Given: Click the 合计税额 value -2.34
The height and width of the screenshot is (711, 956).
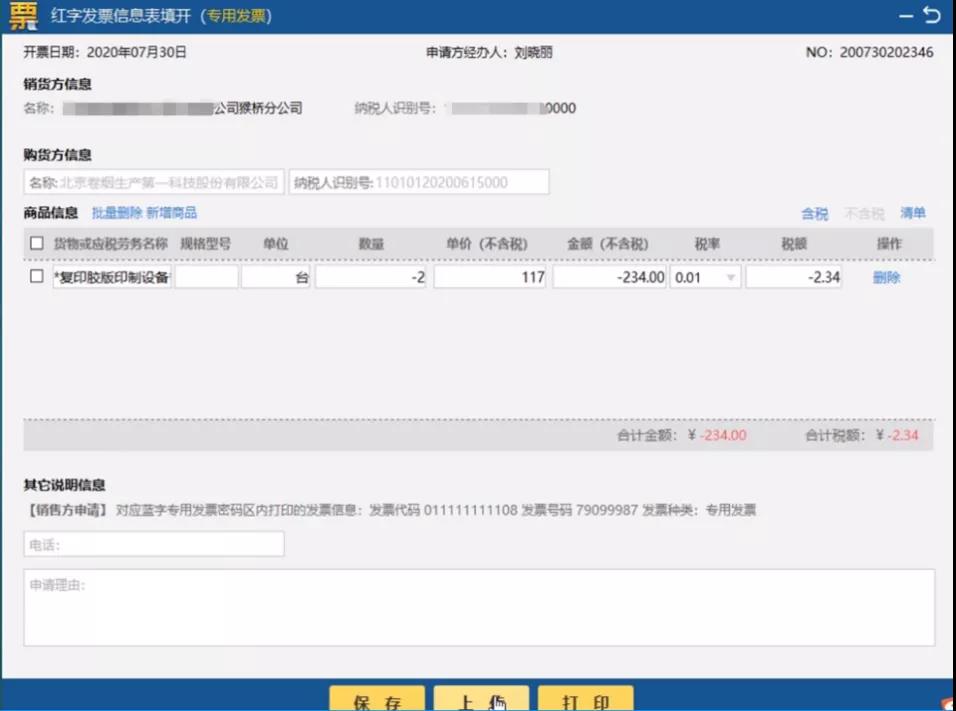Looking at the screenshot, I should [902, 435].
